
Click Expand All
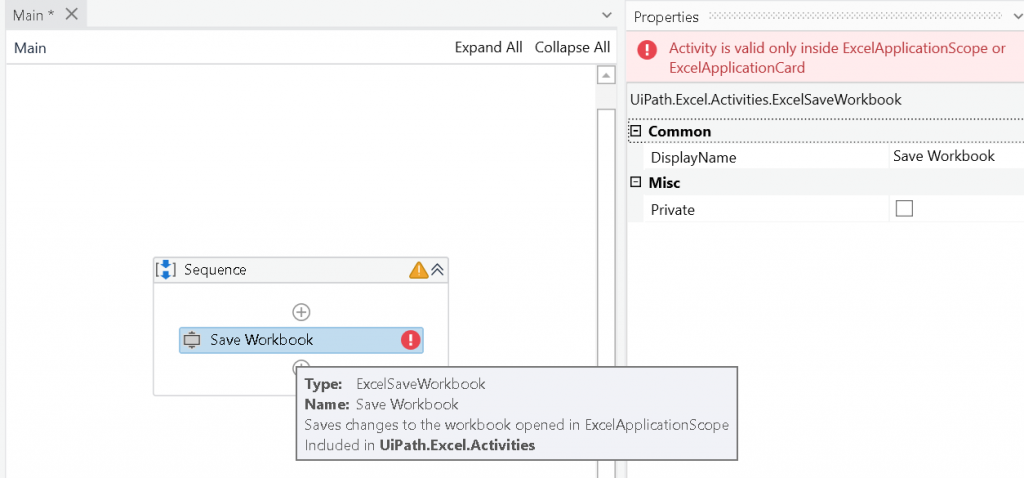pyautogui.click(x=488, y=48)
